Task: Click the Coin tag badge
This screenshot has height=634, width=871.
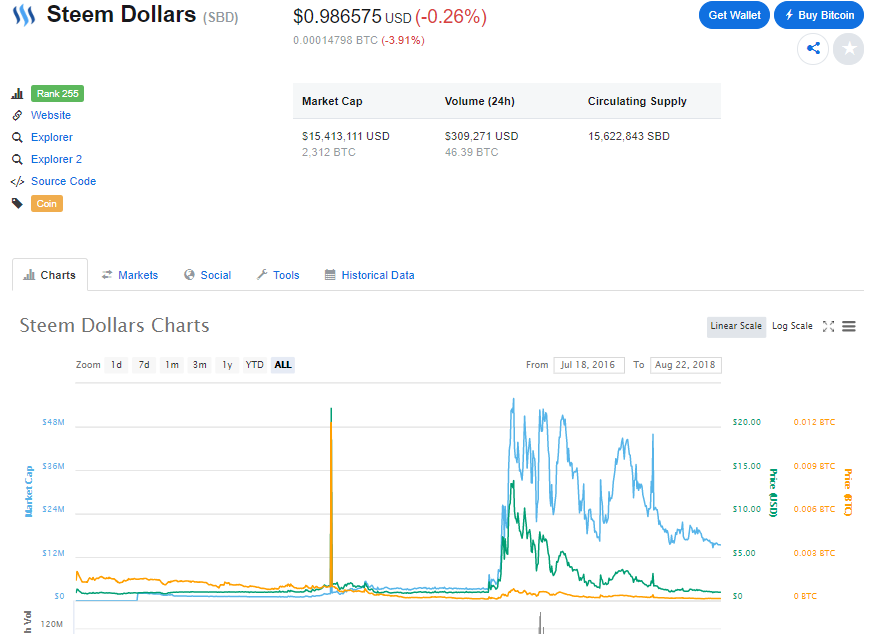Action: point(47,203)
